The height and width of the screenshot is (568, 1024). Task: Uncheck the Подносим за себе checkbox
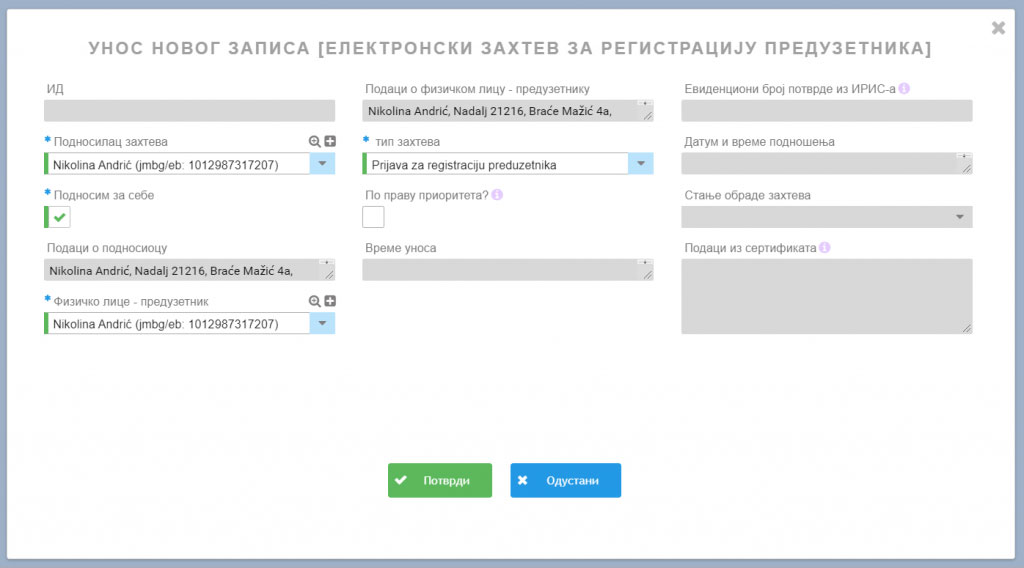58,217
